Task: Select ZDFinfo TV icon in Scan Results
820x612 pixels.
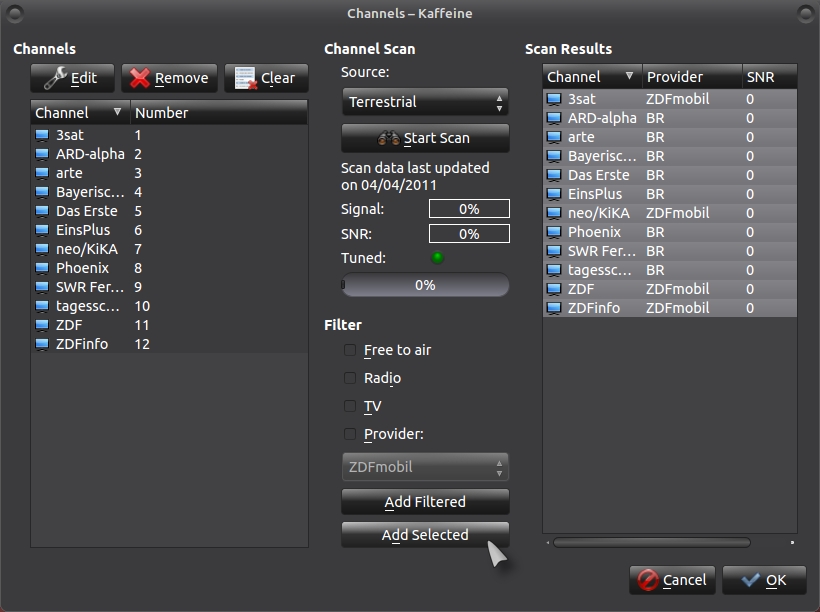Action: pyautogui.click(x=554, y=308)
